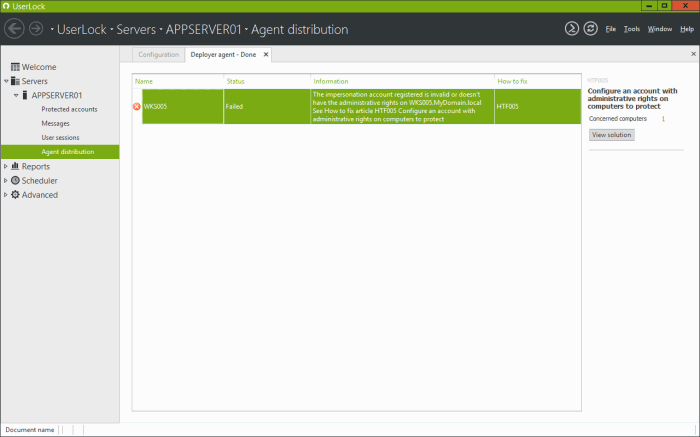Image resolution: width=700 pixels, height=437 pixels.
Task: Open the File menu
Action: pyautogui.click(x=610, y=29)
